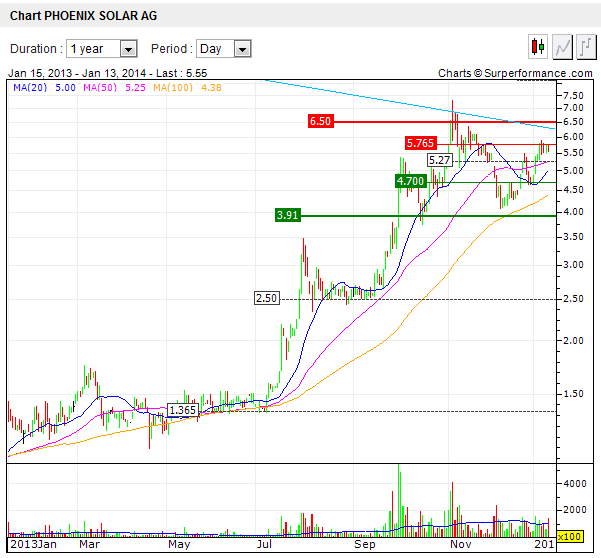The width and height of the screenshot is (601, 558).
Task: Open the Period dropdown arrow
Action: [x=243, y=49]
